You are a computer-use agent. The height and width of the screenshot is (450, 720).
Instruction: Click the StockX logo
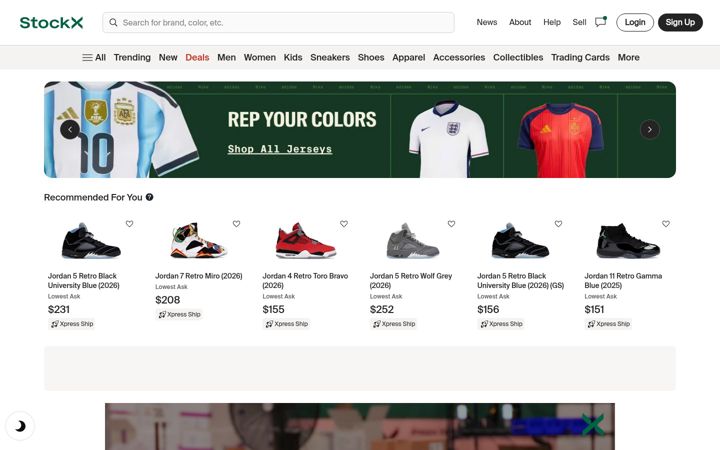click(x=51, y=22)
